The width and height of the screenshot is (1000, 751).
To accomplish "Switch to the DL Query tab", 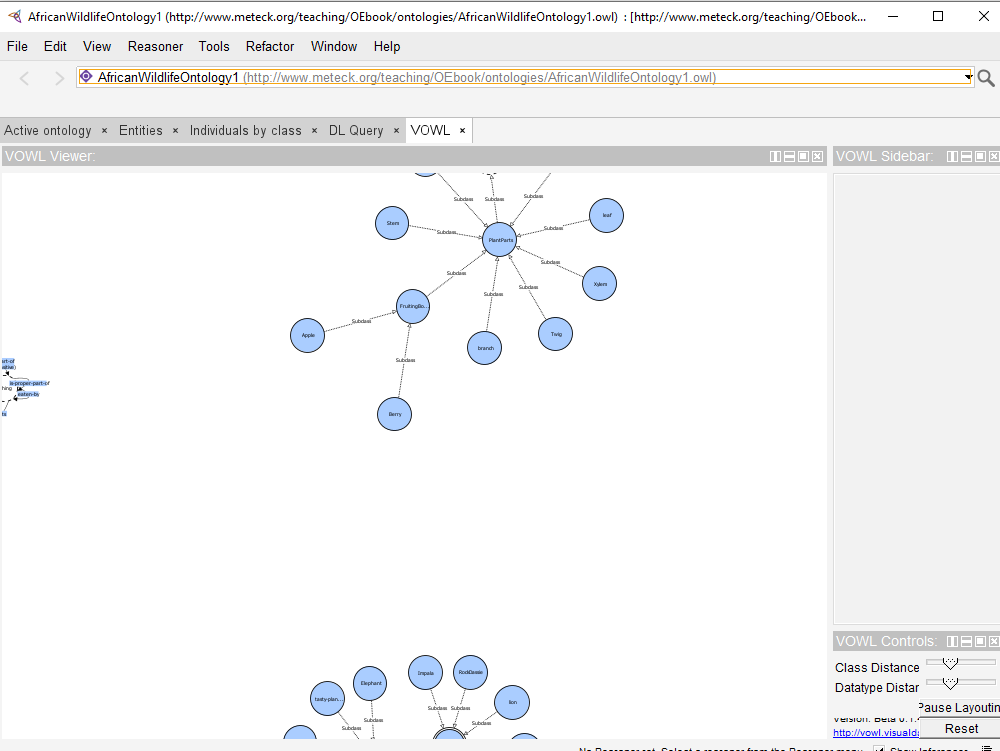I will 355,130.
